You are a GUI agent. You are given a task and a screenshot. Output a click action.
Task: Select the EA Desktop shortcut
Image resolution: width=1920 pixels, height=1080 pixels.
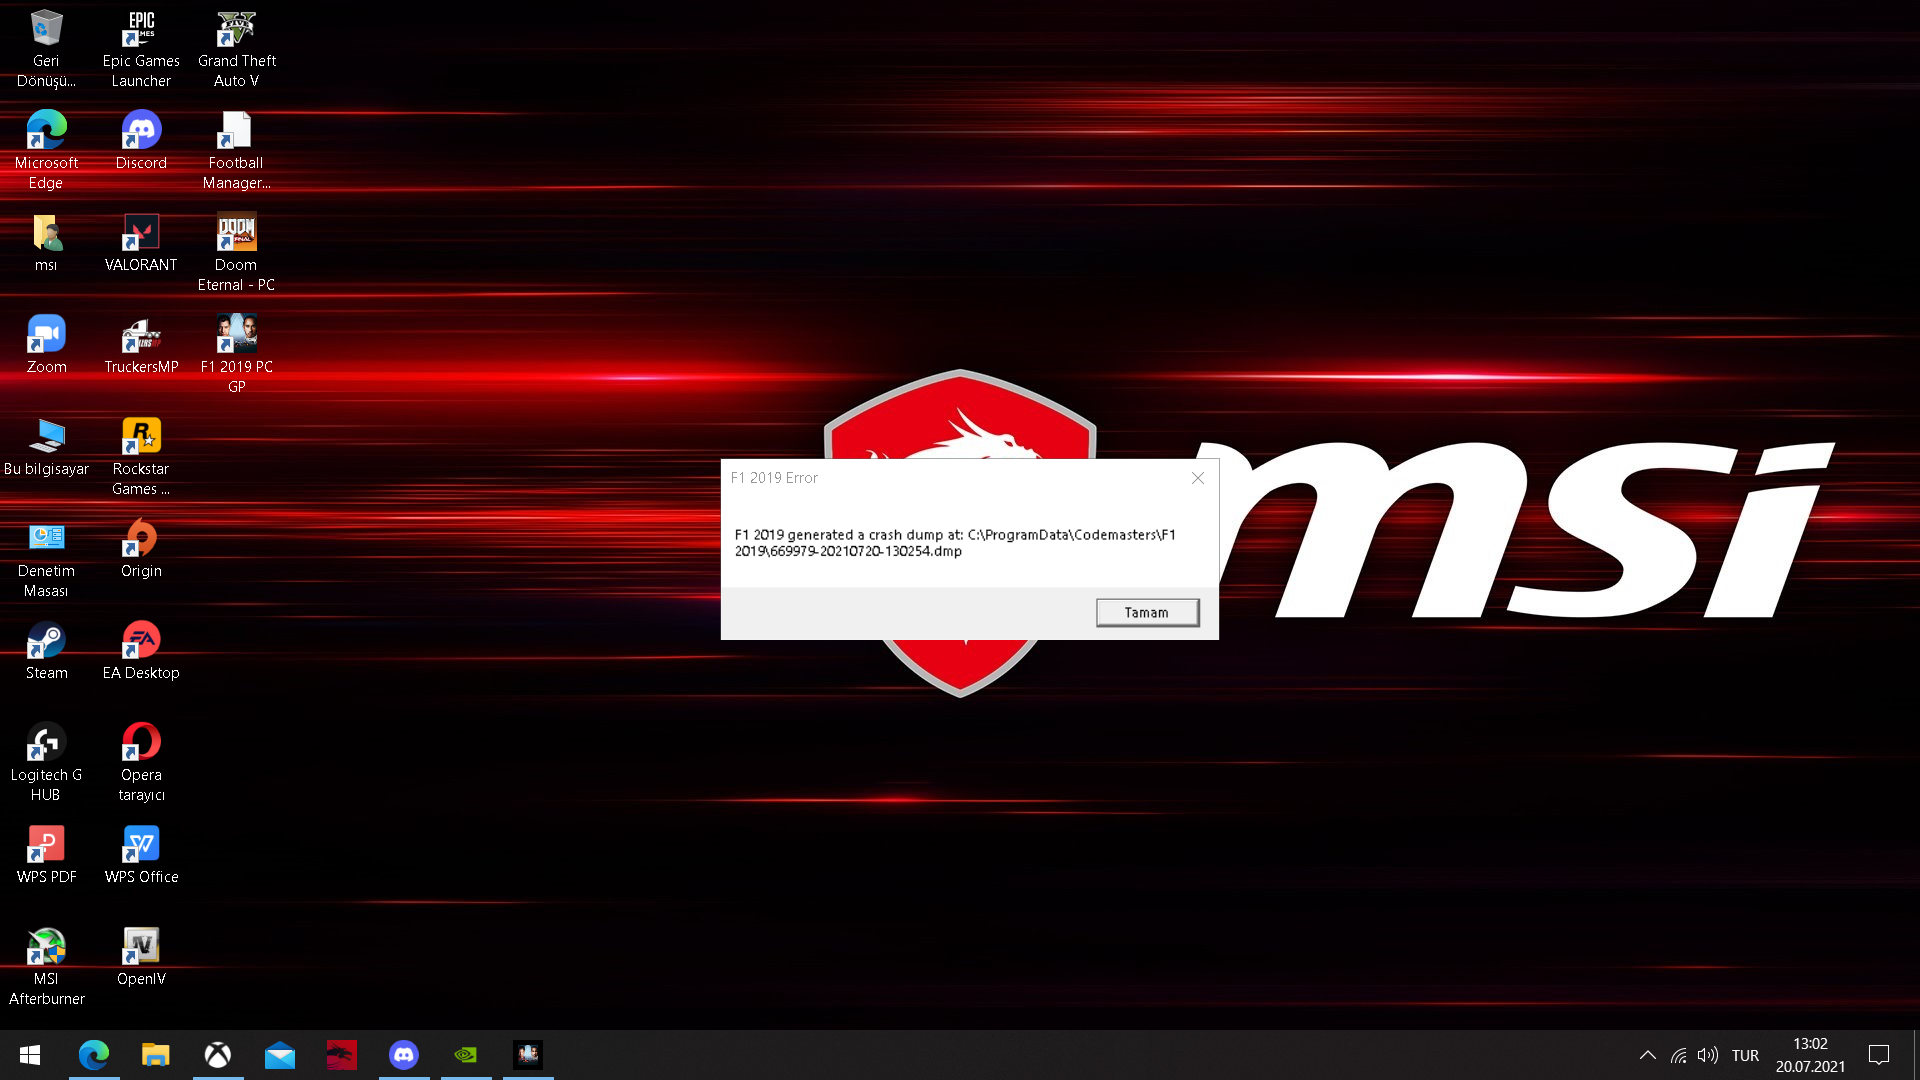pyautogui.click(x=141, y=650)
